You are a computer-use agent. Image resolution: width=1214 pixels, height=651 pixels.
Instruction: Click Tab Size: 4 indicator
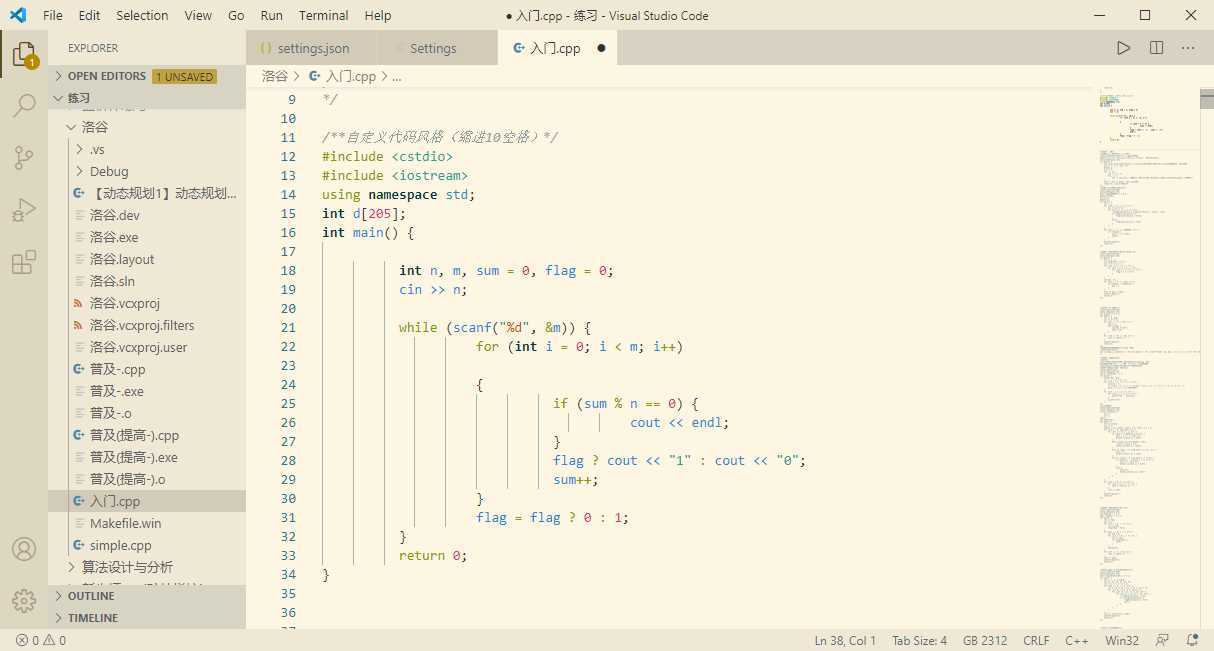919,640
